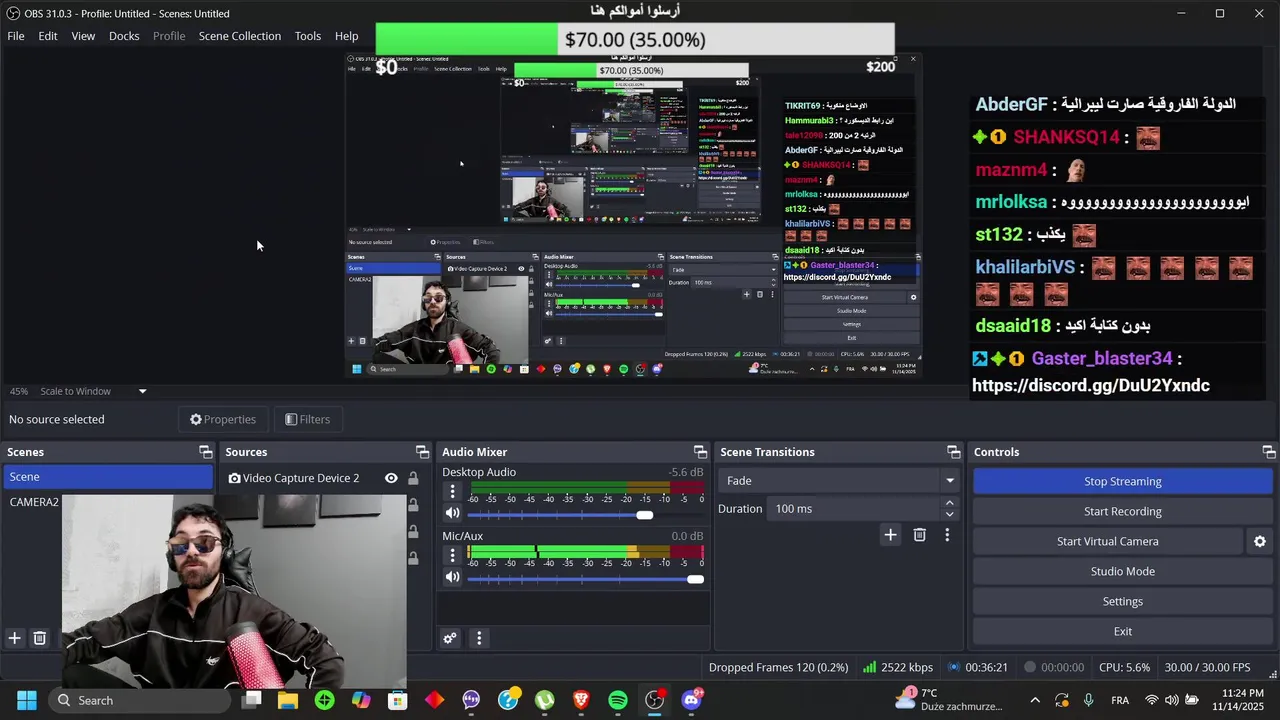
Task: Remove the selected scene with the trash icon
Action: pos(40,638)
